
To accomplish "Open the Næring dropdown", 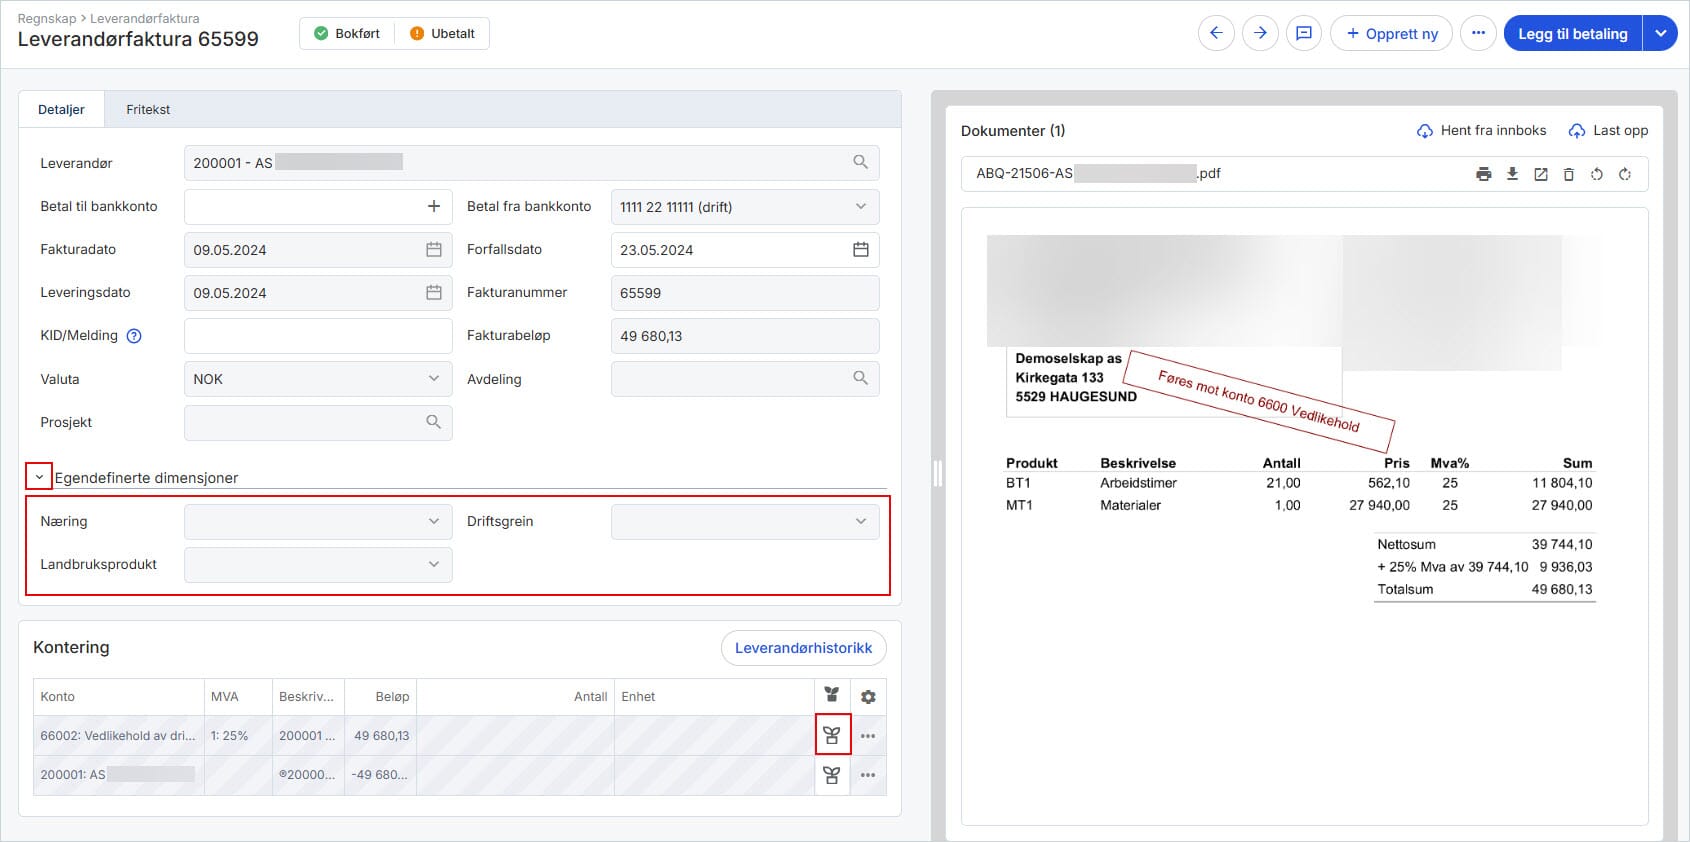I will (318, 522).
